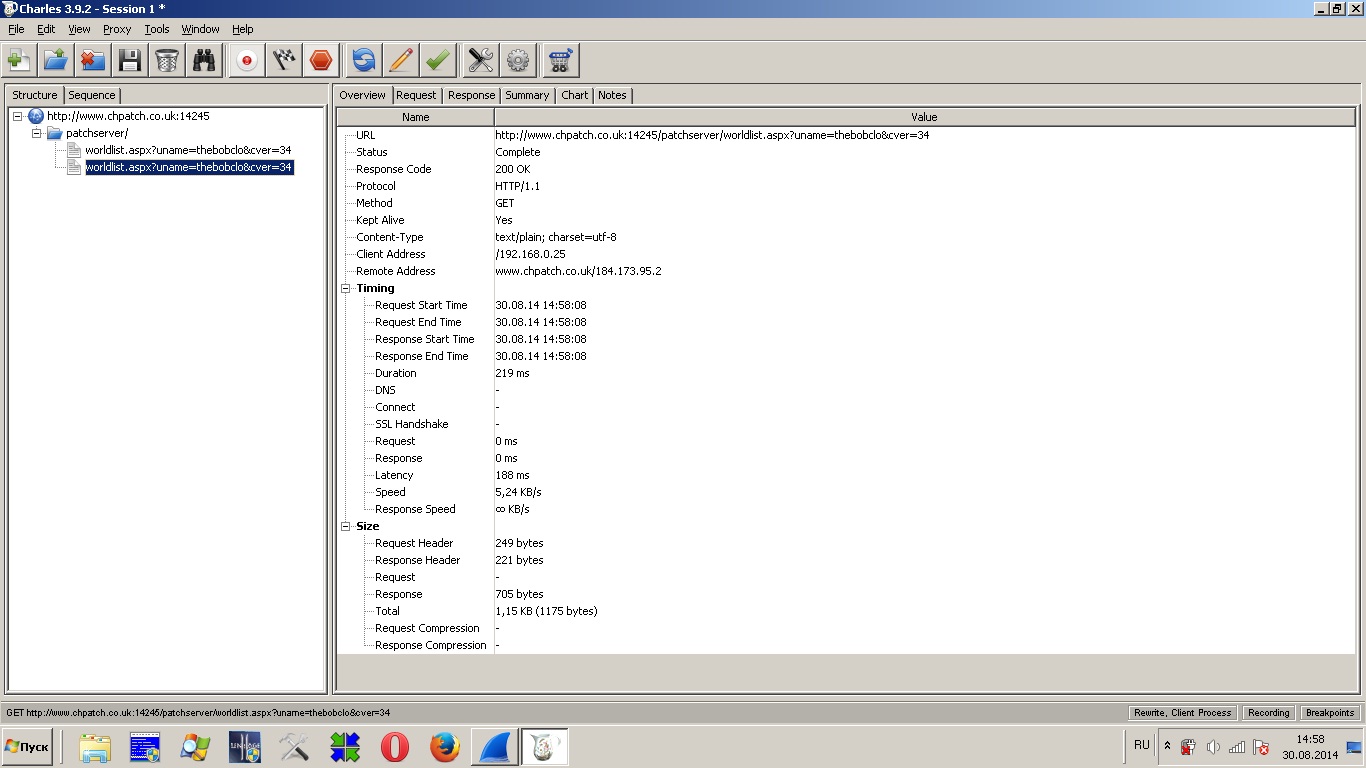
Task: Validate the response using the green checkmark icon
Action: point(438,60)
